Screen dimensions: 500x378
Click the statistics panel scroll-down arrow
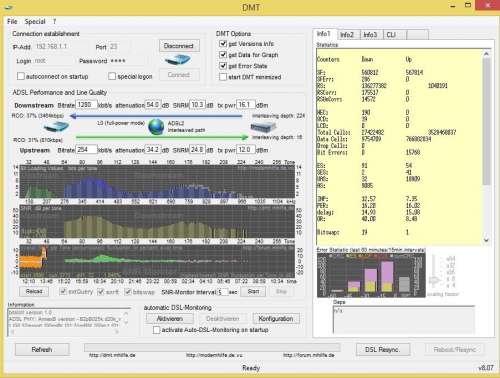(x=486, y=240)
